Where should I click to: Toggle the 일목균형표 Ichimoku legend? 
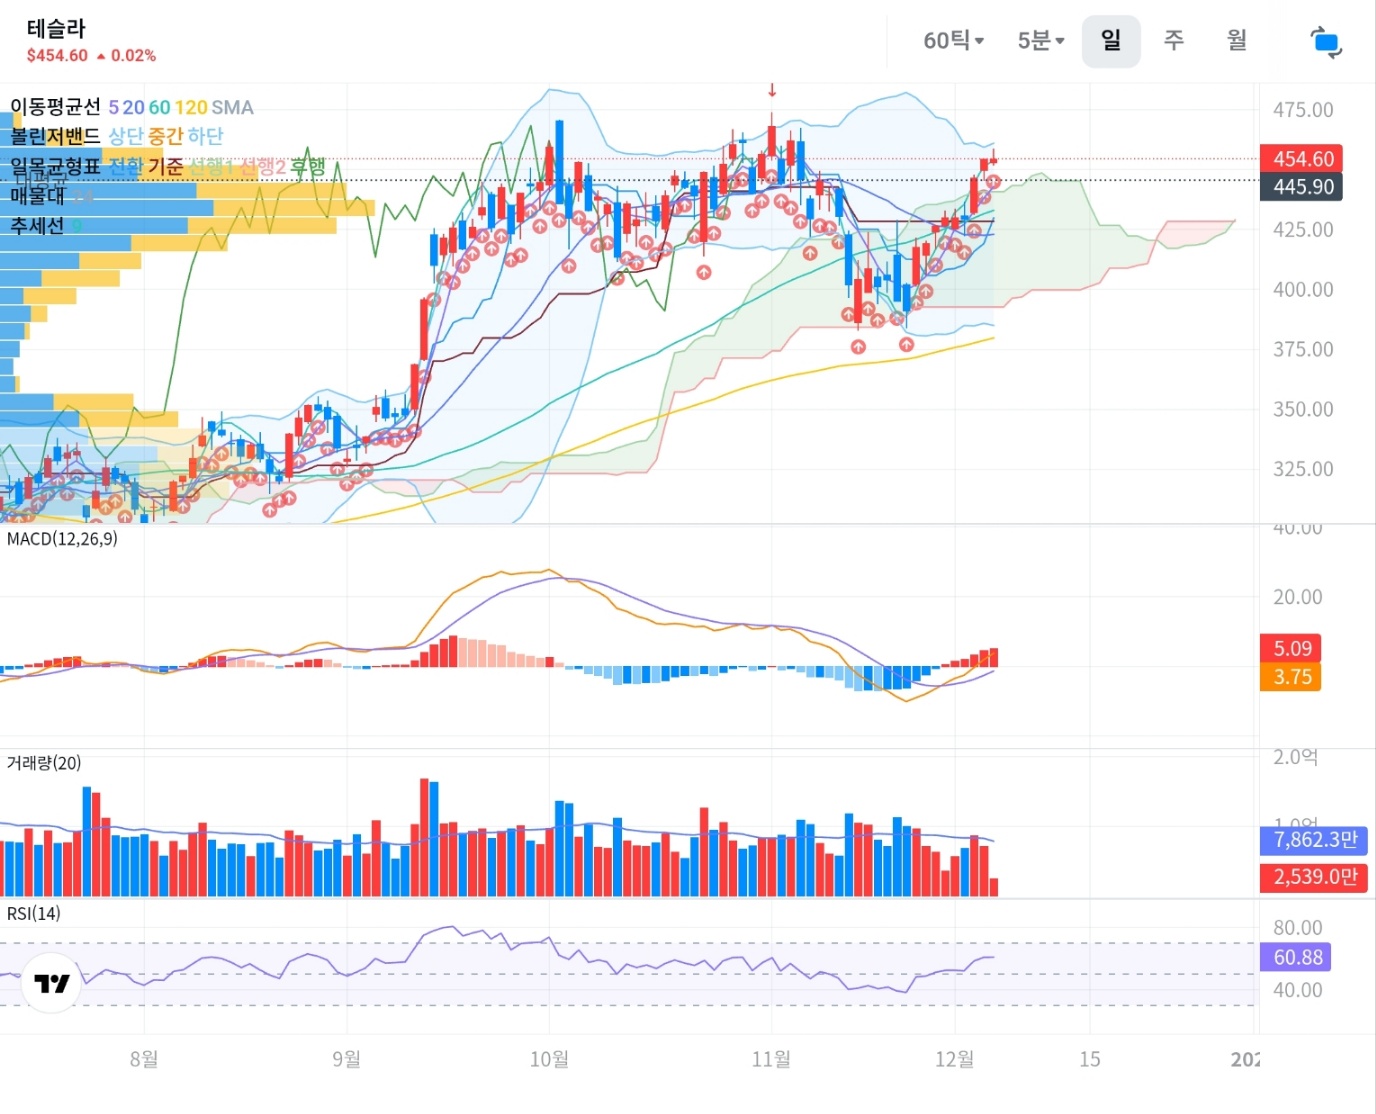tap(56, 166)
